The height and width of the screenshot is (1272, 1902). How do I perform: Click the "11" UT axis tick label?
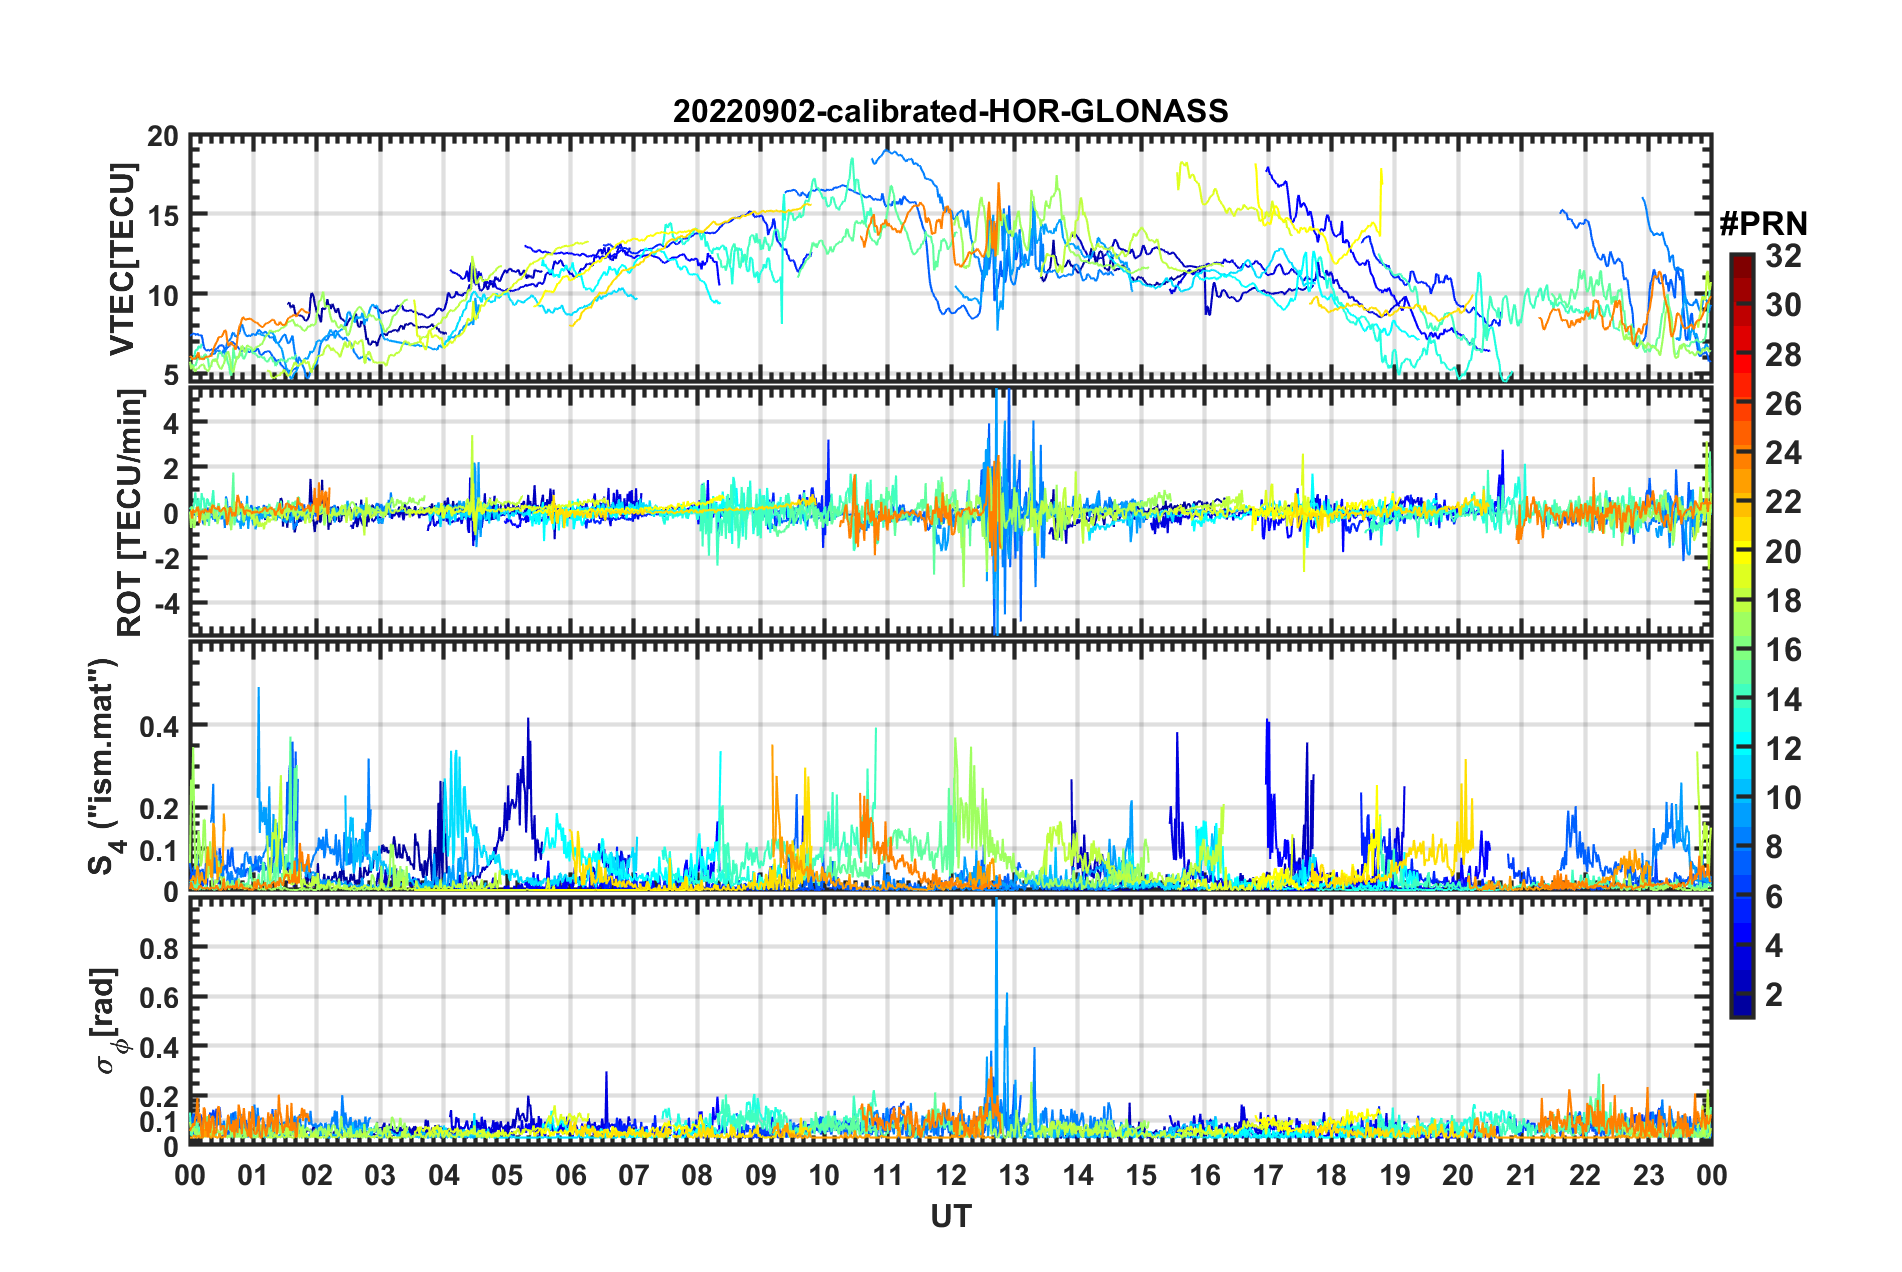[887, 1175]
